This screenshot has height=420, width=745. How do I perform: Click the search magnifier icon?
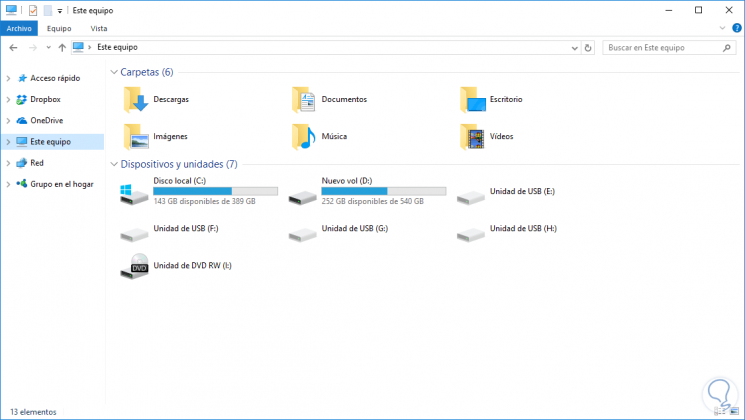[726, 48]
